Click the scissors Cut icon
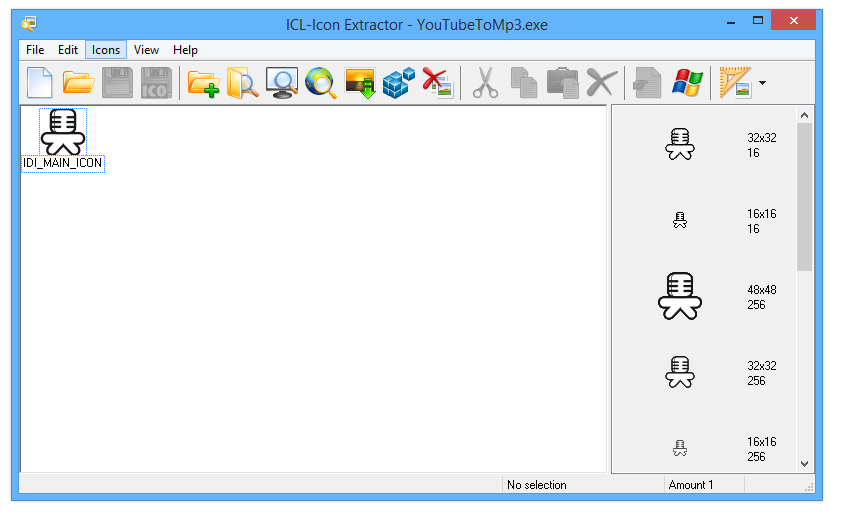This screenshot has width=843, height=519. click(485, 83)
